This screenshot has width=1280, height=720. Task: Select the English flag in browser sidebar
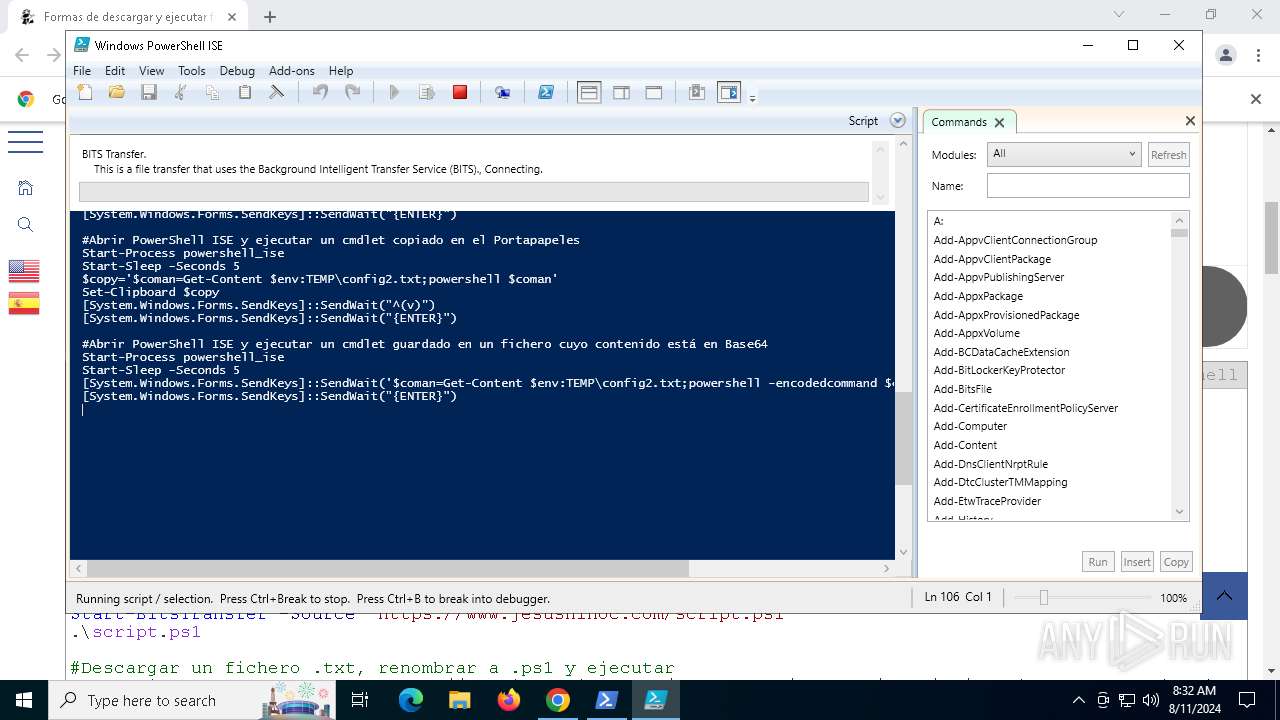(24, 271)
